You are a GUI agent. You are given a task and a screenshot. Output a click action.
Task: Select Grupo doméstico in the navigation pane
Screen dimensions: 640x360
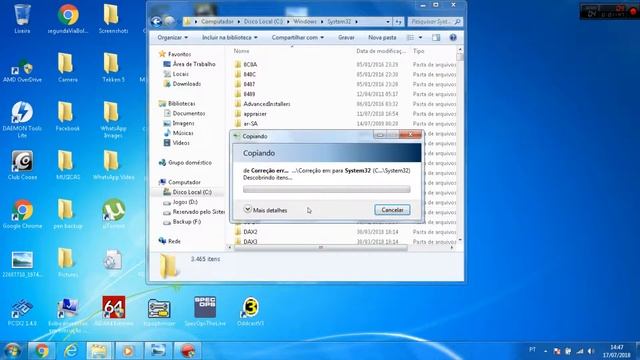[x=185, y=162]
